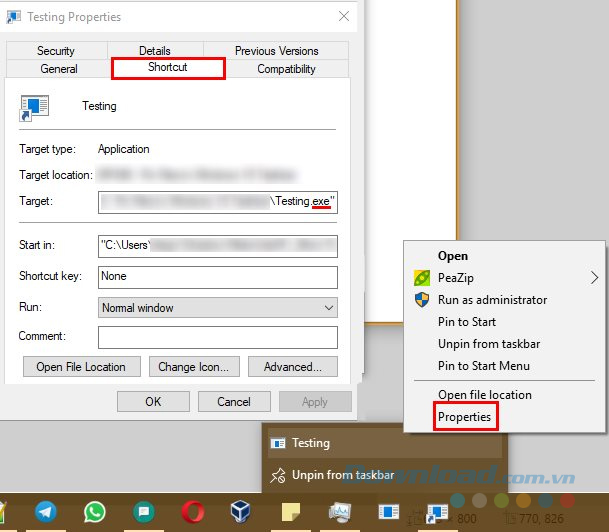The height and width of the screenshot is (532, 609).
Task: Click the PeaZip icon in context menu
Action: tap(422, 278)
